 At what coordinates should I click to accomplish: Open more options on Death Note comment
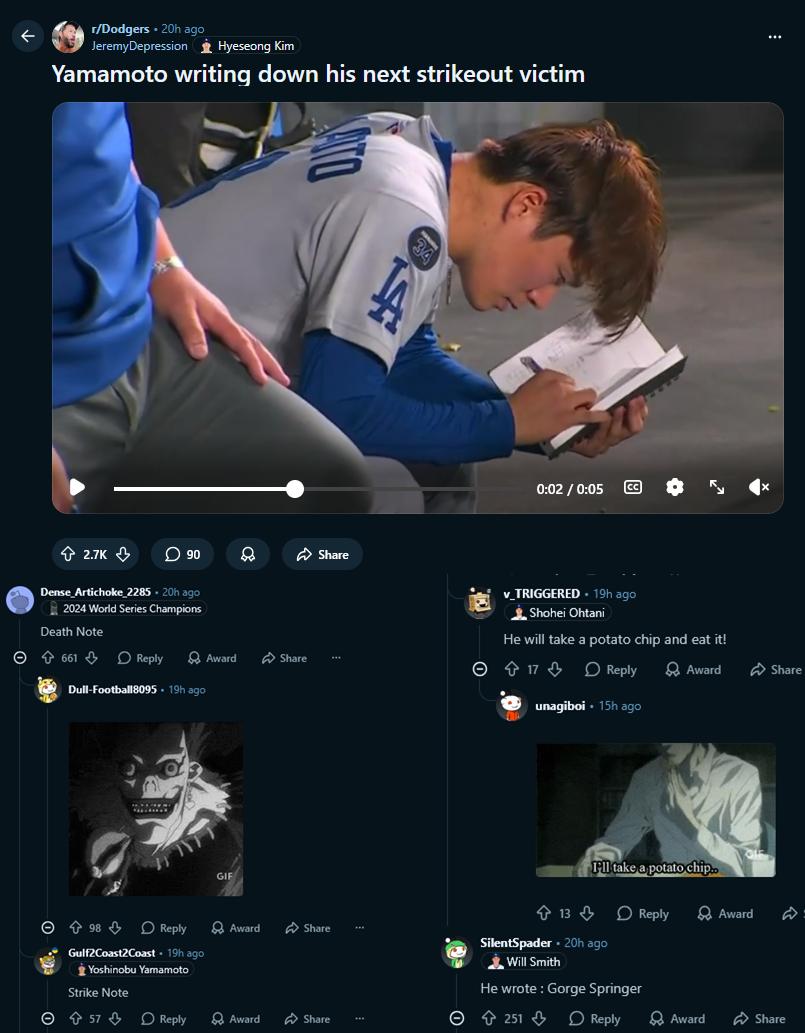coord(336,658)
